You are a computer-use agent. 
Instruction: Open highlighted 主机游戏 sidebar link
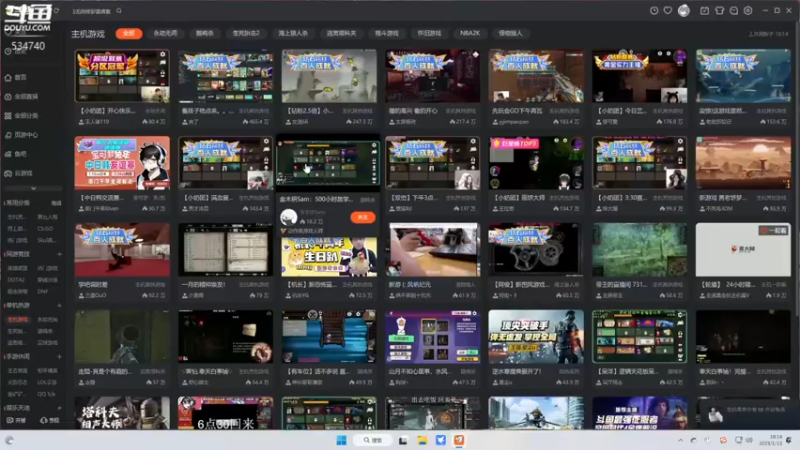17,319
